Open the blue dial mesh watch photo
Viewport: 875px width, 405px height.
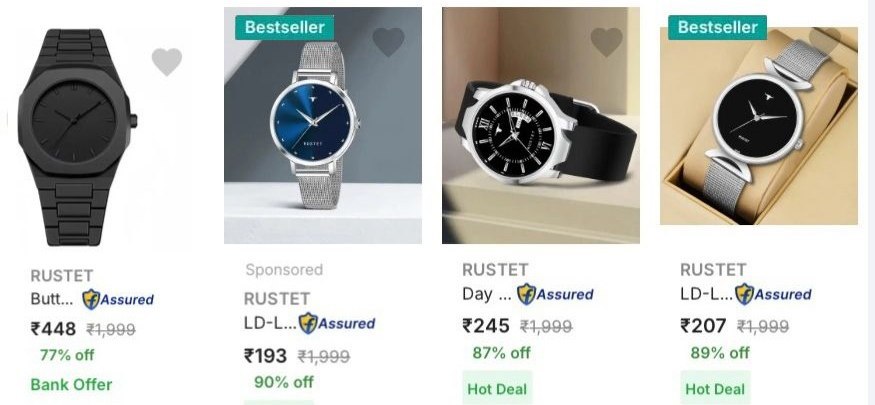(323, 126)
